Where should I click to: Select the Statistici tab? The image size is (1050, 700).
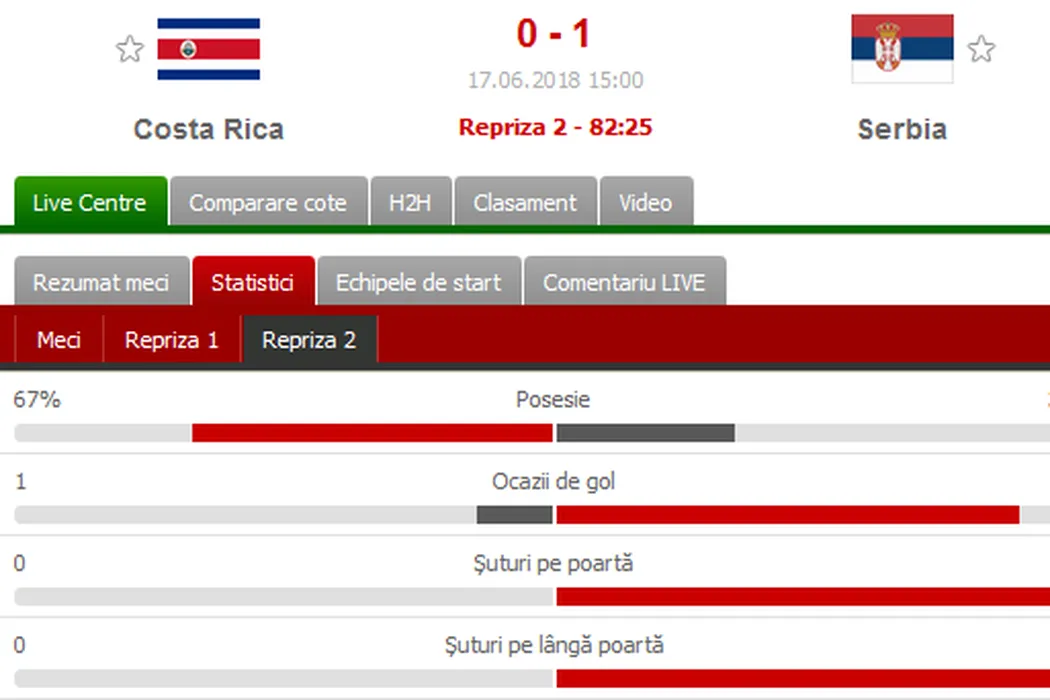(x=252, y=282)
